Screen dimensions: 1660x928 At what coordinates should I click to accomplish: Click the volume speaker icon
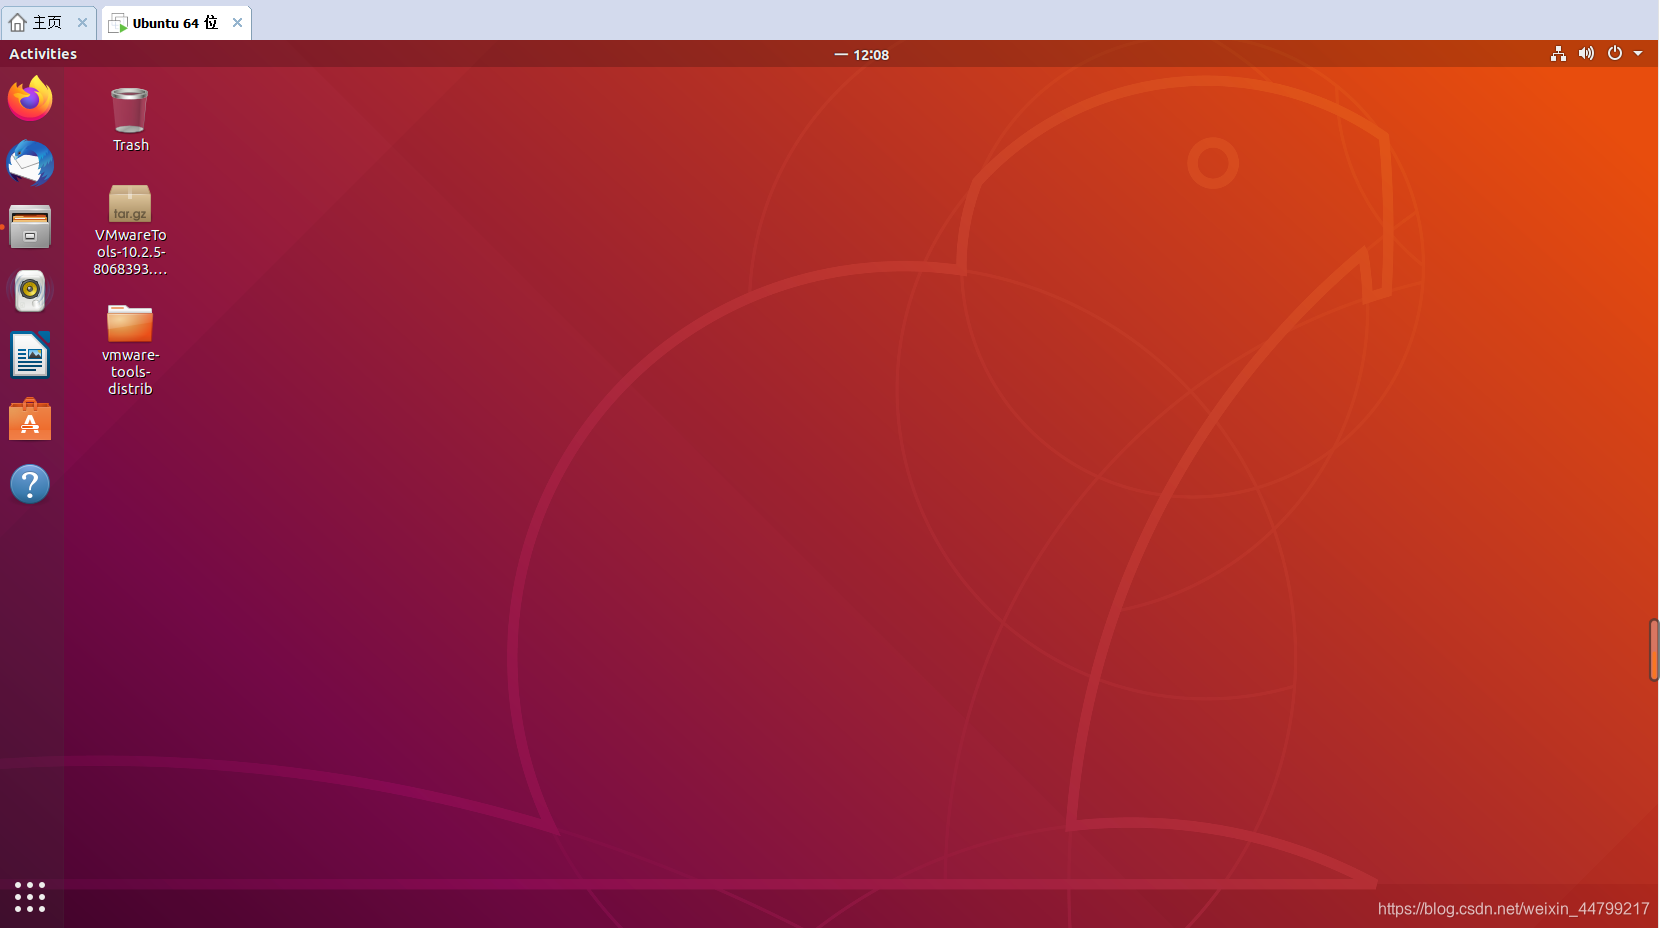(1586, 54)
